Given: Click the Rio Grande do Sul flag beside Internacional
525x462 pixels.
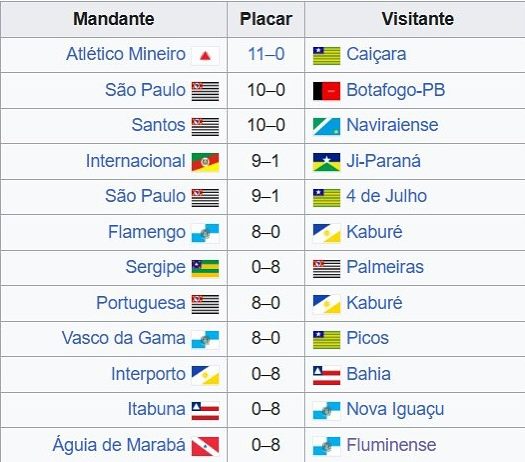Looking at the screenshot, I should coord(205,162).
